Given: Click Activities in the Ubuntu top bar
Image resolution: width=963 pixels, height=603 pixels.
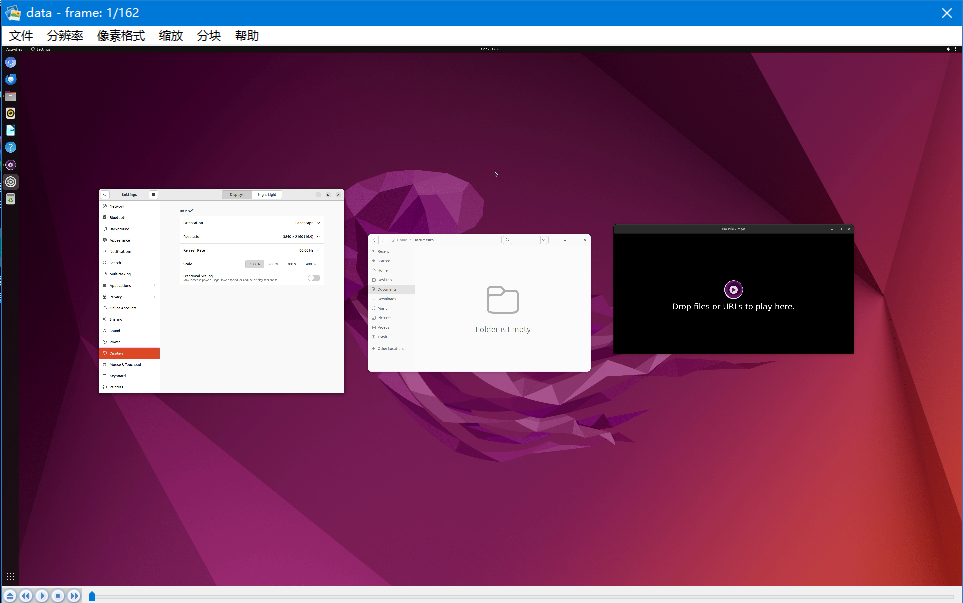Looking at the screenshot, I should click(x=14, y=49).
